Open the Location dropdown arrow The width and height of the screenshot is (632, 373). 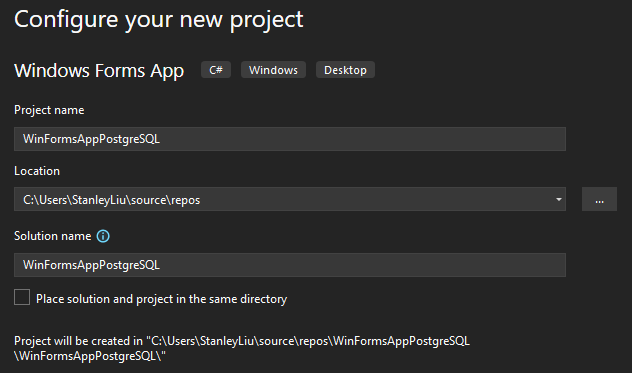[558, 199]
